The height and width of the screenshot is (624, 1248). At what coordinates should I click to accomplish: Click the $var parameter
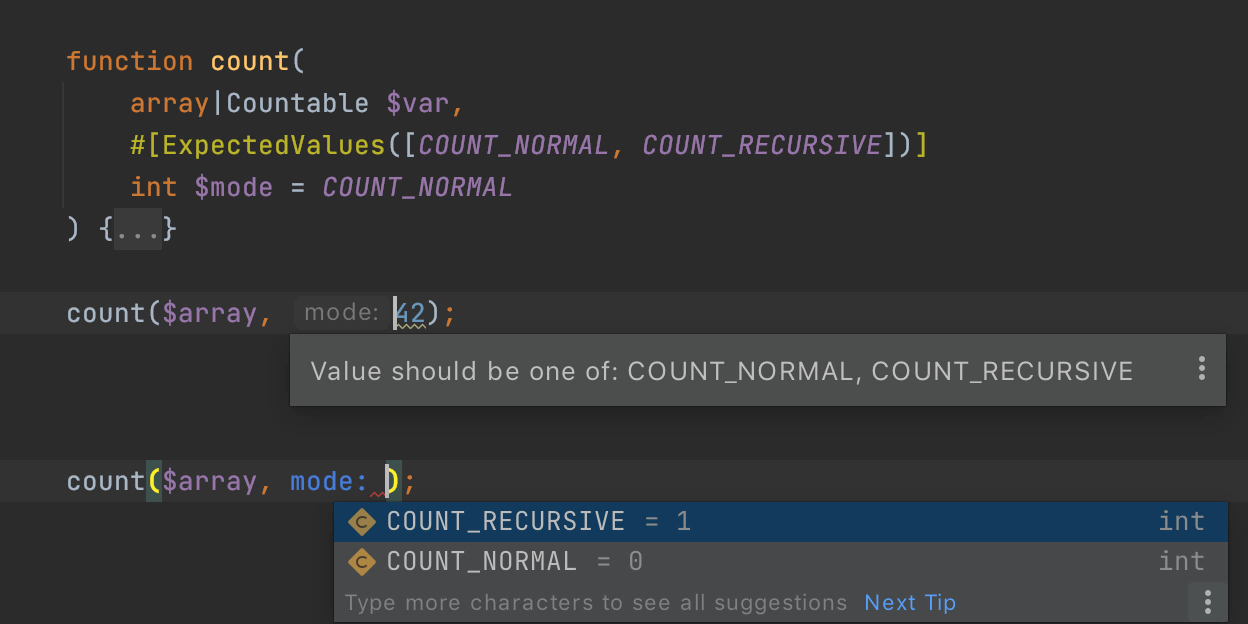pyautogui.click(x=419, y=104)
